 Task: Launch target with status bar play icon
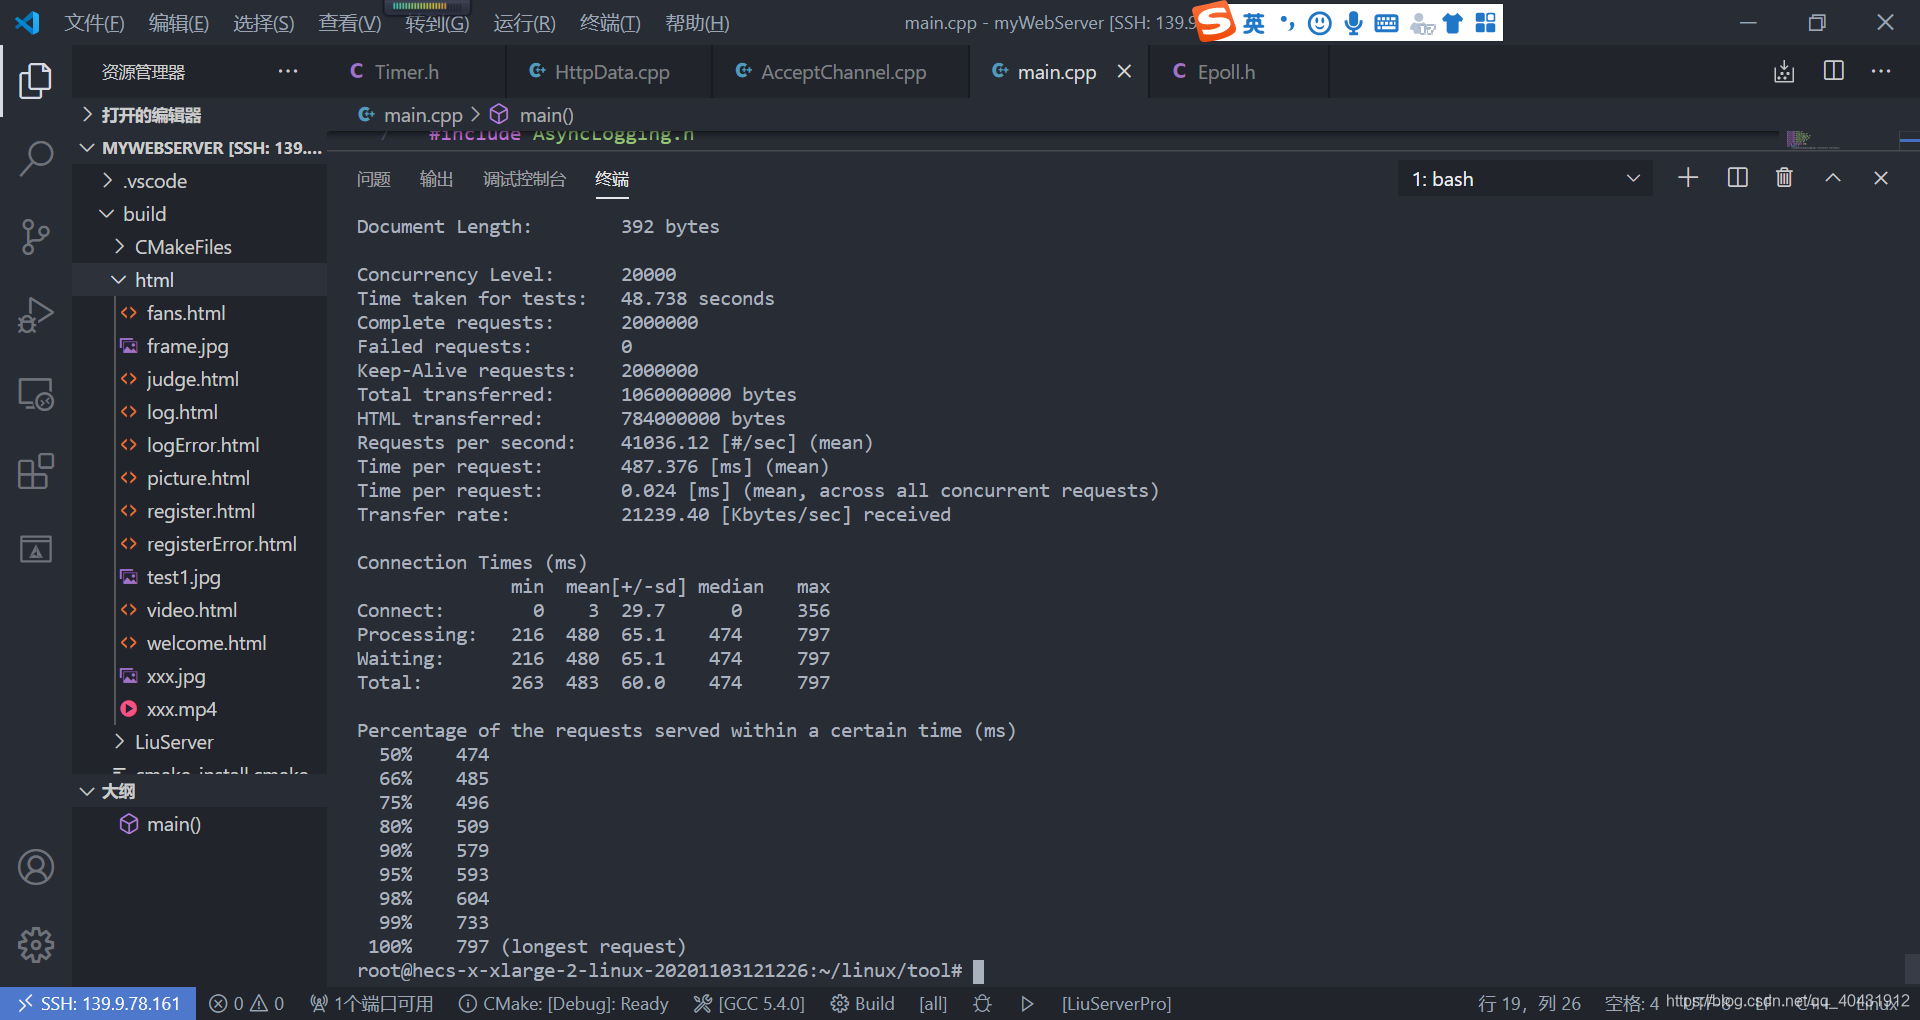tap(1027, 1003)
